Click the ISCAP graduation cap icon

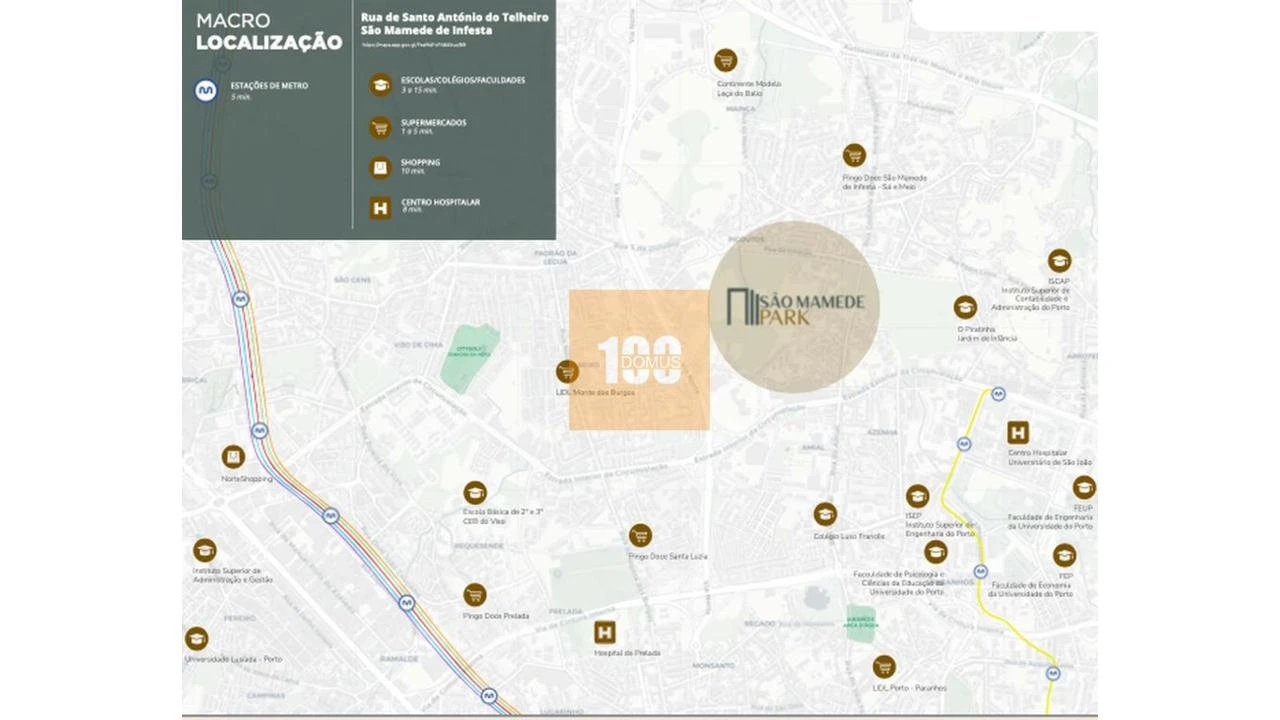point(1059,261)
